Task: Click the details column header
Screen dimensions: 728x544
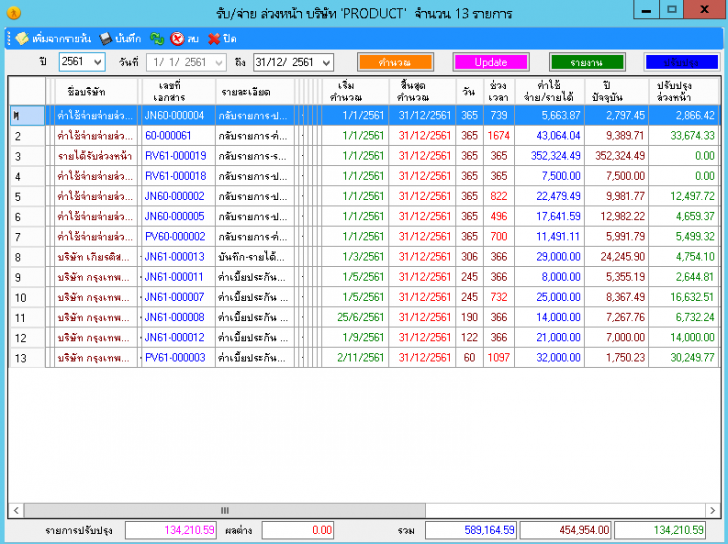Action: [x=255, y=91]
